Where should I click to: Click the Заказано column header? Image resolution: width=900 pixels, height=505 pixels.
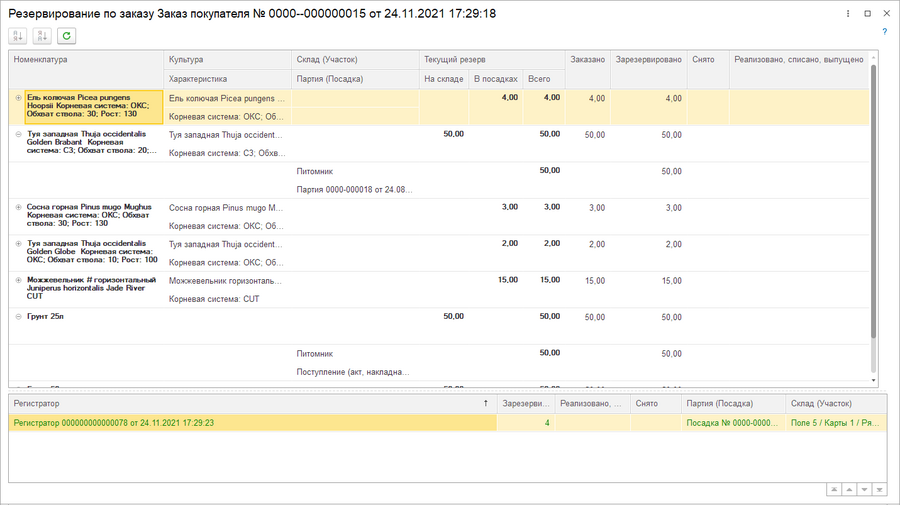tap(588, 60)
